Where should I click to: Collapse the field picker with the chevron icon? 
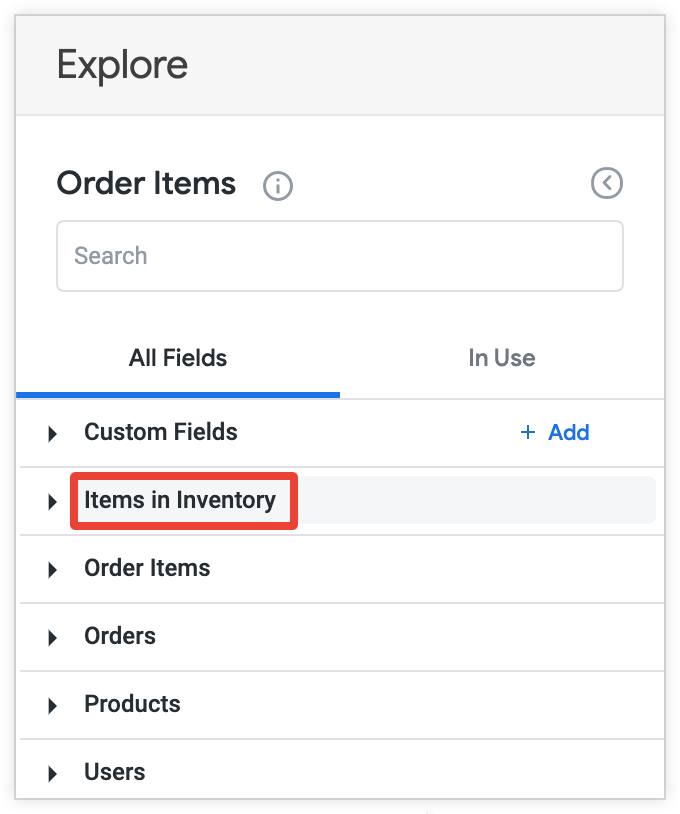point(607,183)
